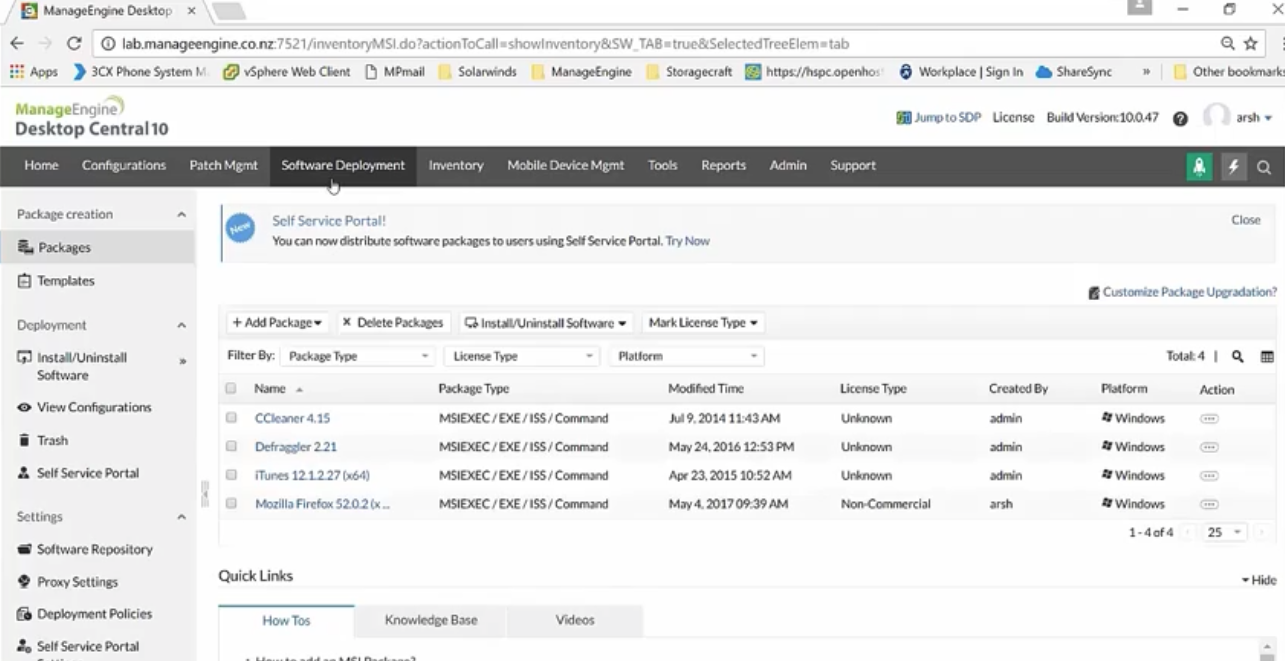1285x661 pixels.
Task: Check the iTunes 12.1.2.27 row checkbox
Action: tap(231, 475)
